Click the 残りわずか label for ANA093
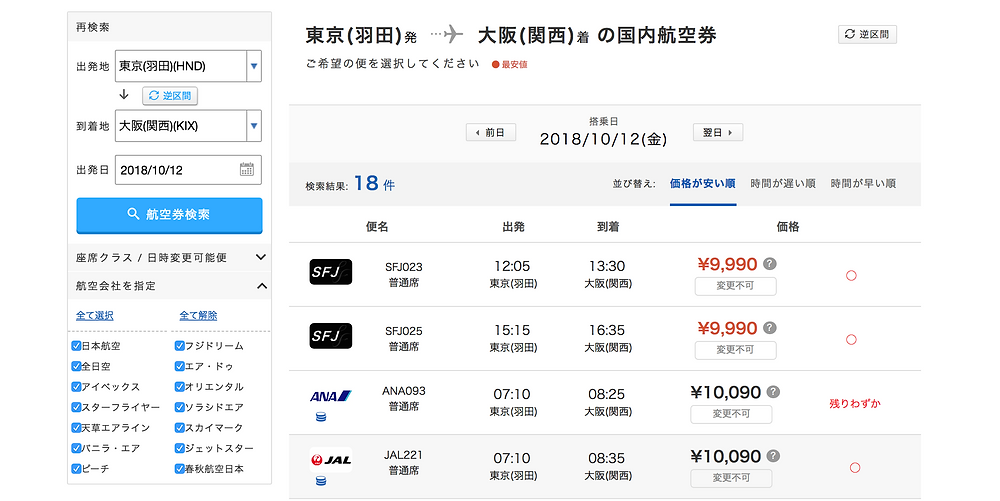The height and width of the screenshot is (501, 1000). tap(855, 403)
